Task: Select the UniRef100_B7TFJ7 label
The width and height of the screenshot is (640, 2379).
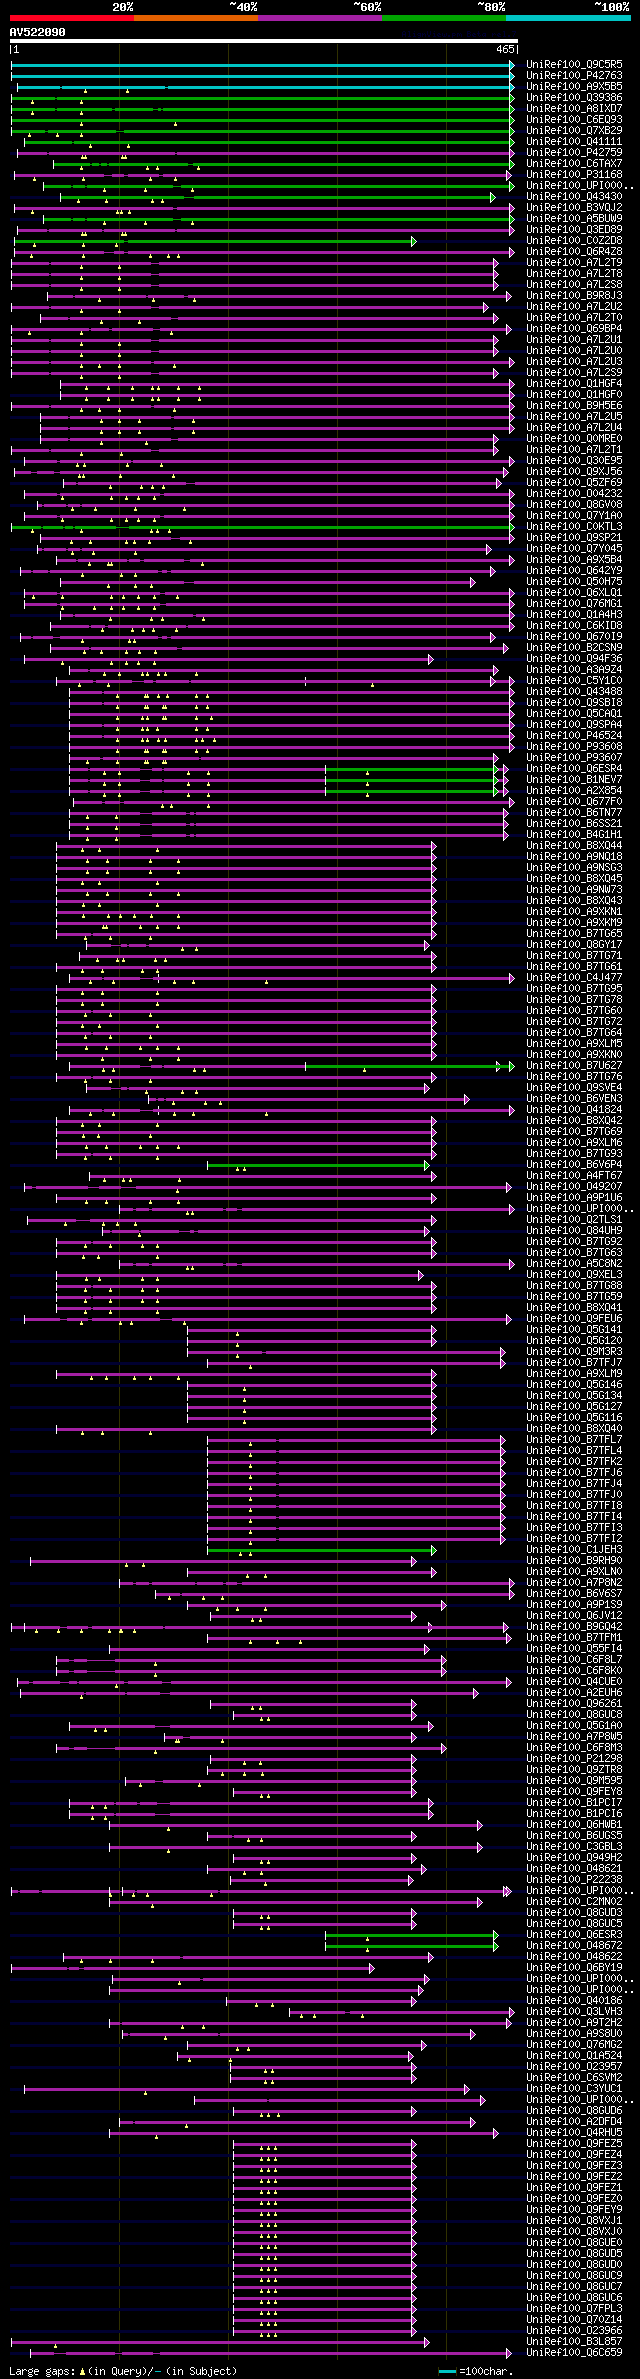Action: (574, 1362)
